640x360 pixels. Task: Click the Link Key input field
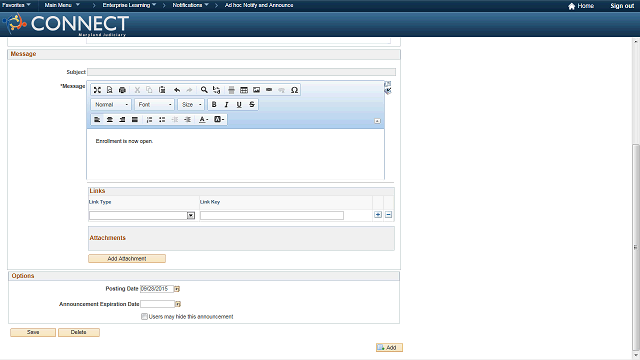pyautogui.click(x=272, y=216)
